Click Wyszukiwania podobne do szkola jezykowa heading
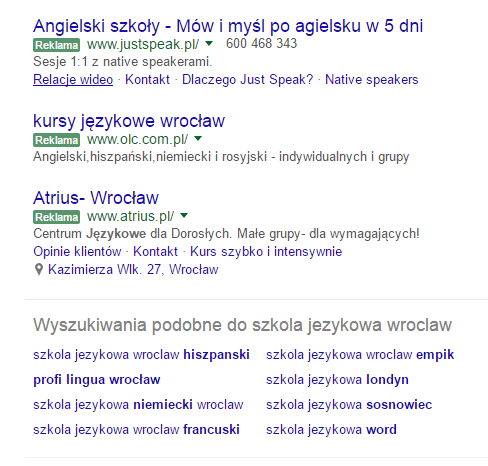 pos(242,325)
